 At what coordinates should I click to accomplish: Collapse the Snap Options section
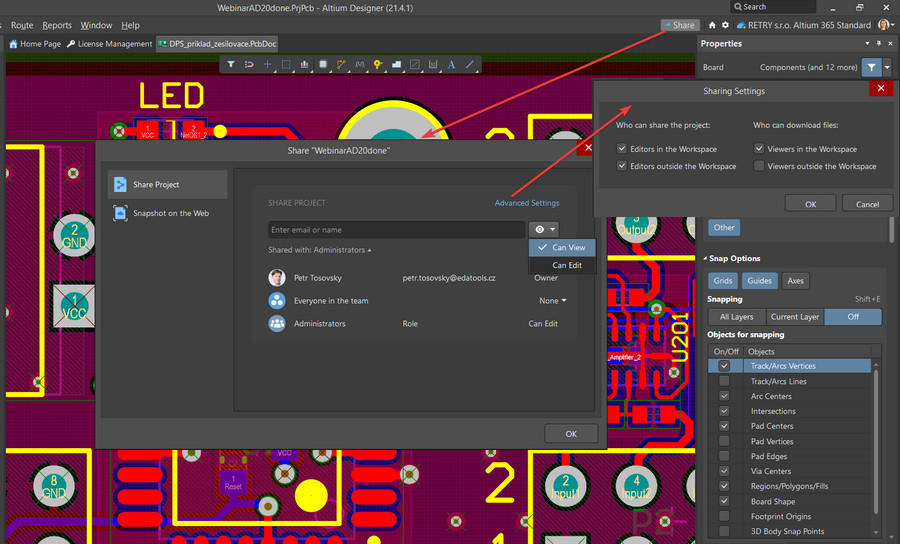coord(705,258)
